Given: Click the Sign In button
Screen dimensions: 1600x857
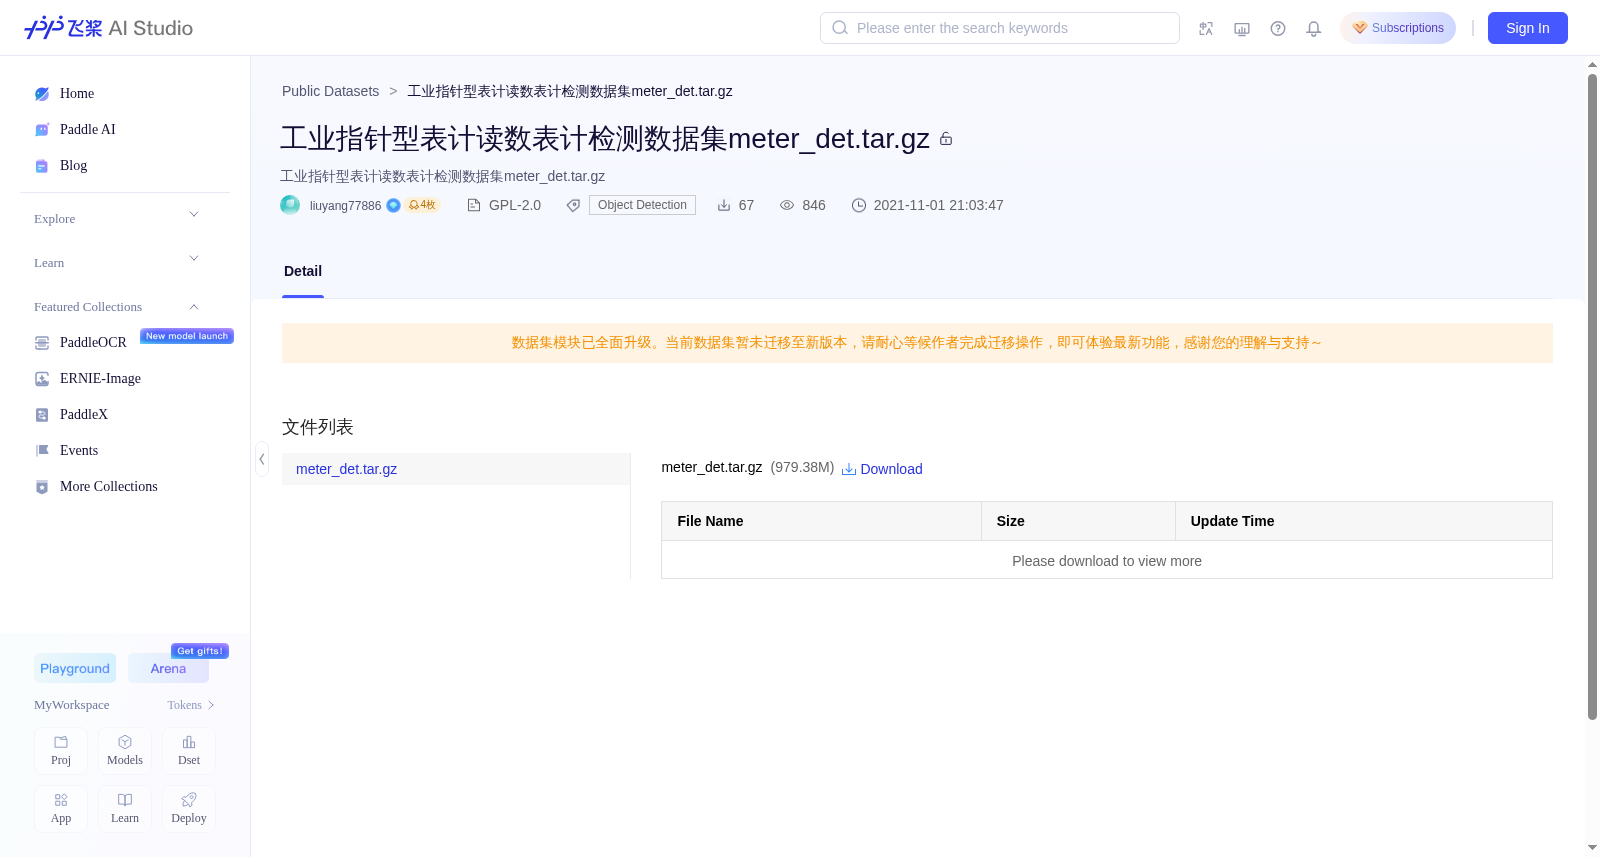Looking at the screenshot, I should [x=1528, y=28].
